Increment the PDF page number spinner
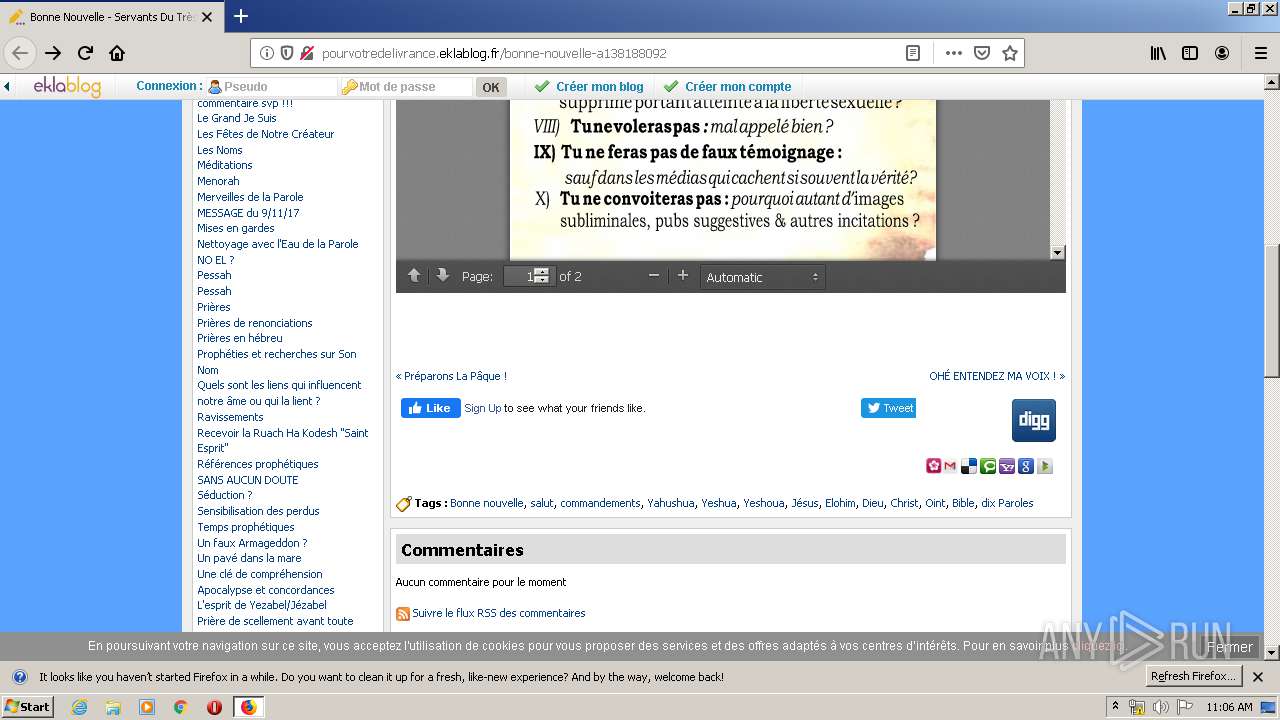Viewport: 1280px width, 720px height. [541, 271]
